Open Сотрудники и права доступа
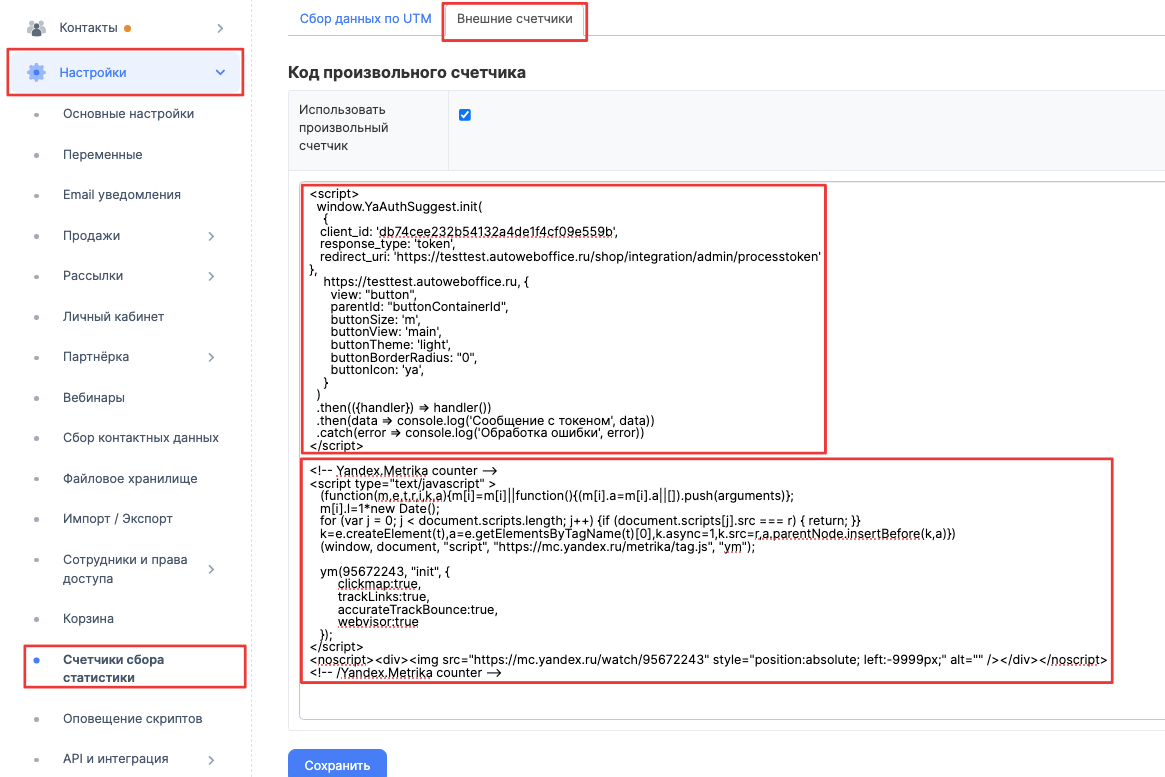This screenshot has width=1165, height=777. point(125,569)
